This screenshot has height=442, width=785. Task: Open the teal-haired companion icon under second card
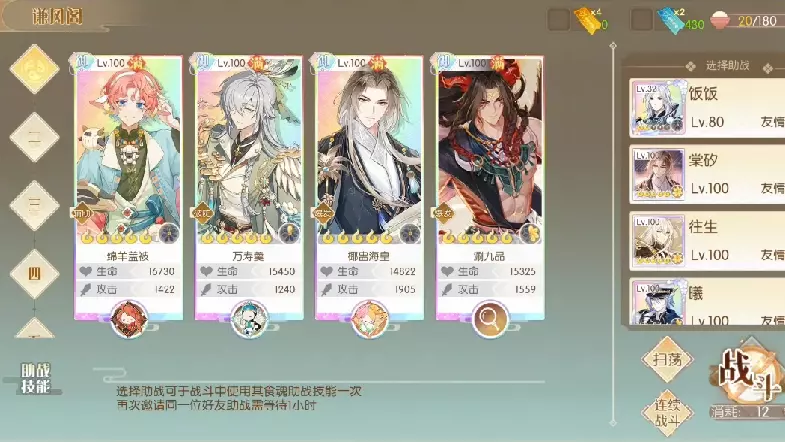pyautogui.click(x=249, y=319)
